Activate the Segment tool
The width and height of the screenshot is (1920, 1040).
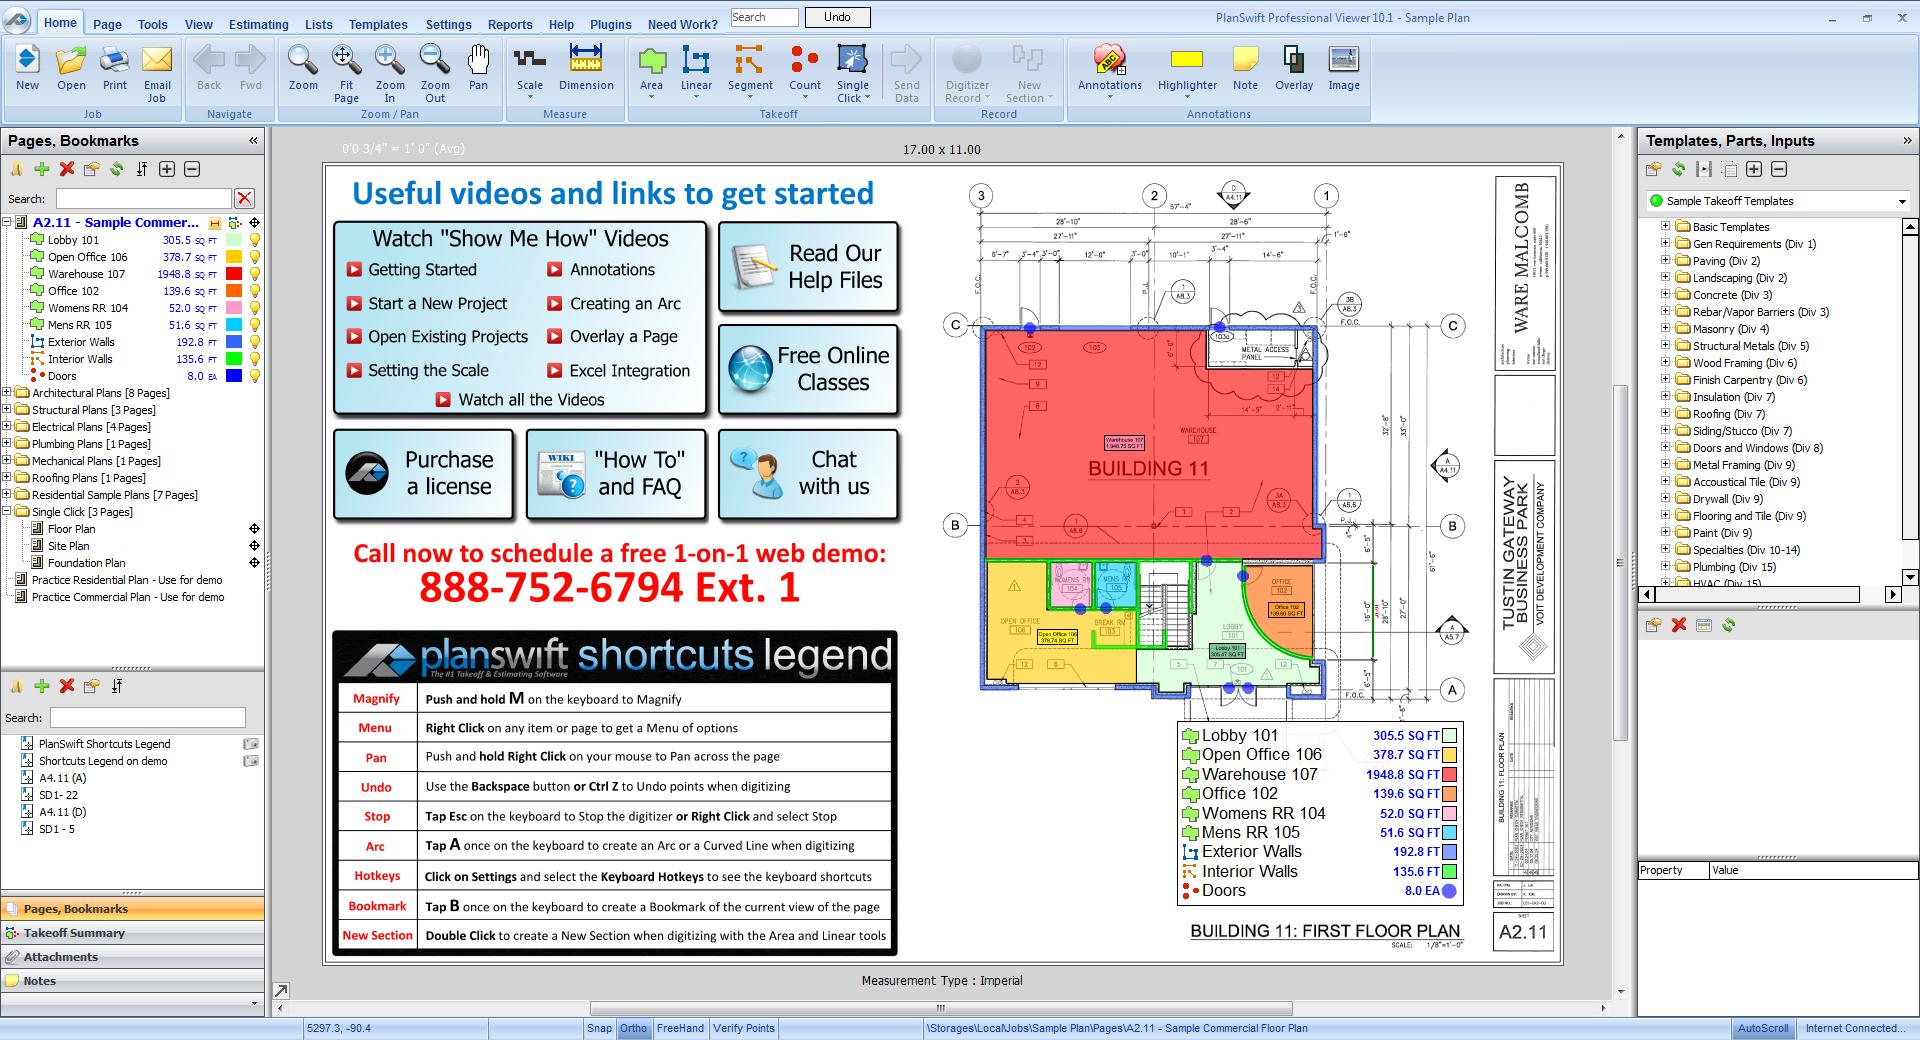[750, 70]
